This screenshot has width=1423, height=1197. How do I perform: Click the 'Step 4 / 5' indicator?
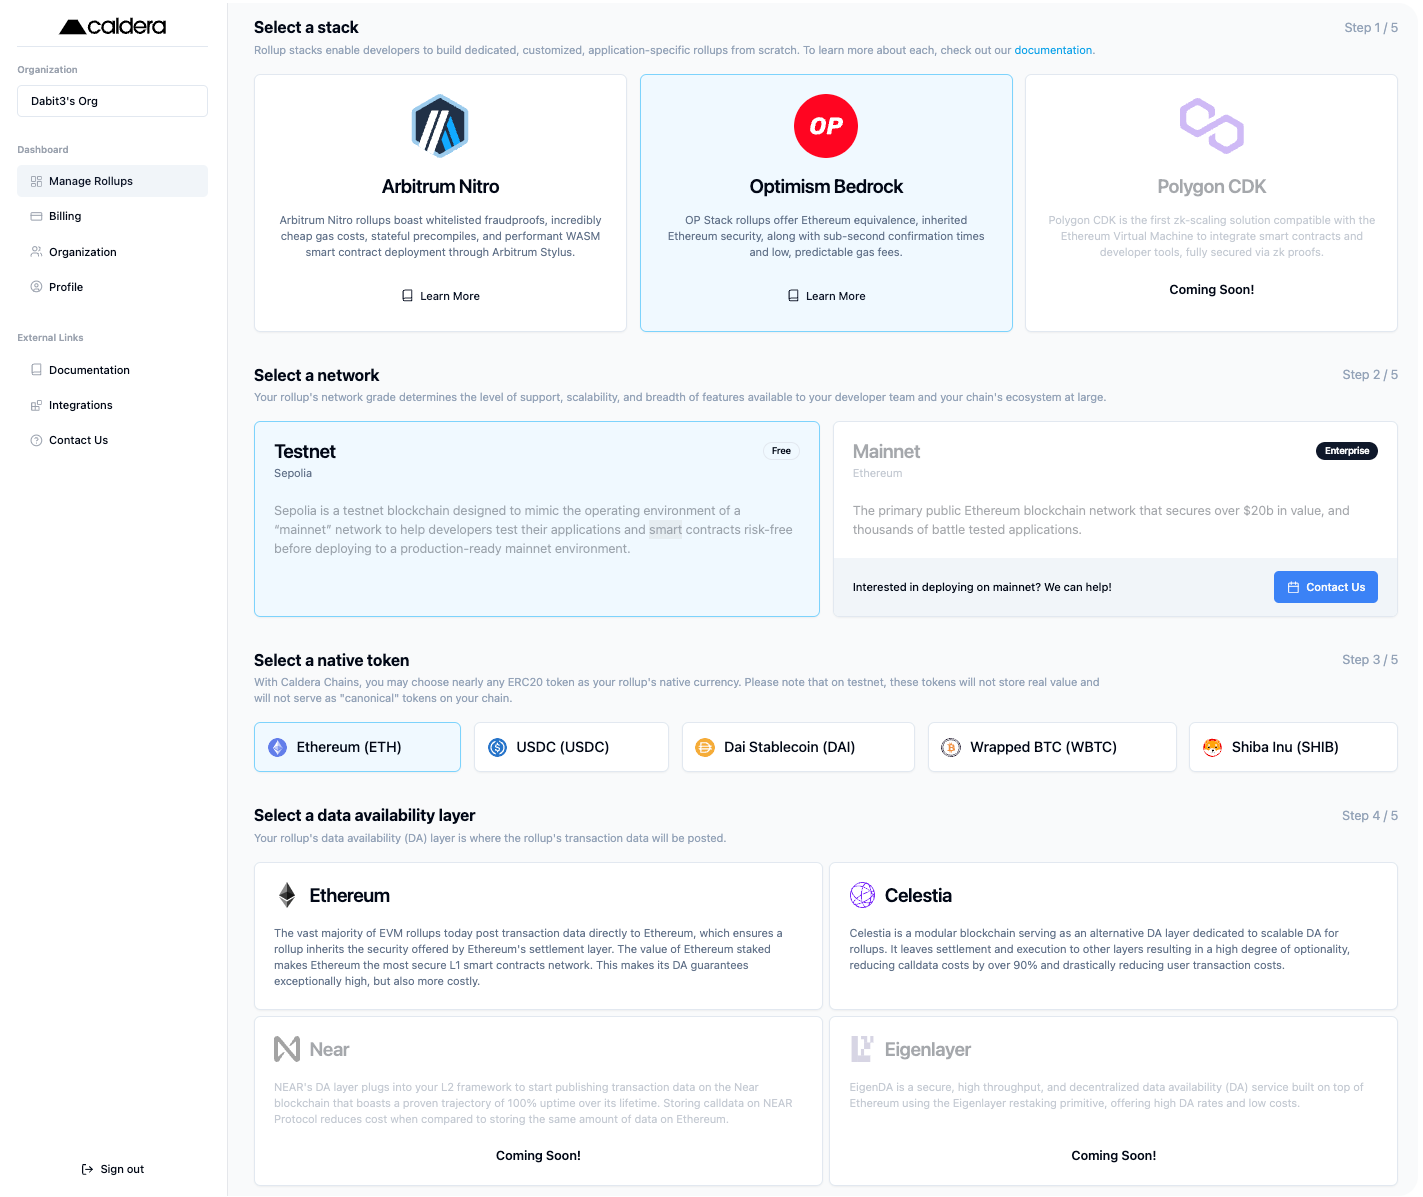coord(1370,816)
